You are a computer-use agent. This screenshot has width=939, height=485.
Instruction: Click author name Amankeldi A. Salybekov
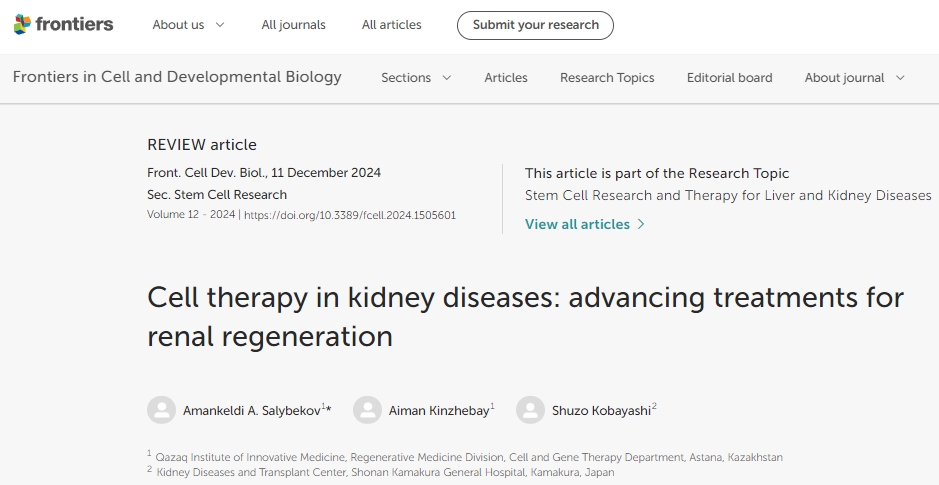coord(251,410)
